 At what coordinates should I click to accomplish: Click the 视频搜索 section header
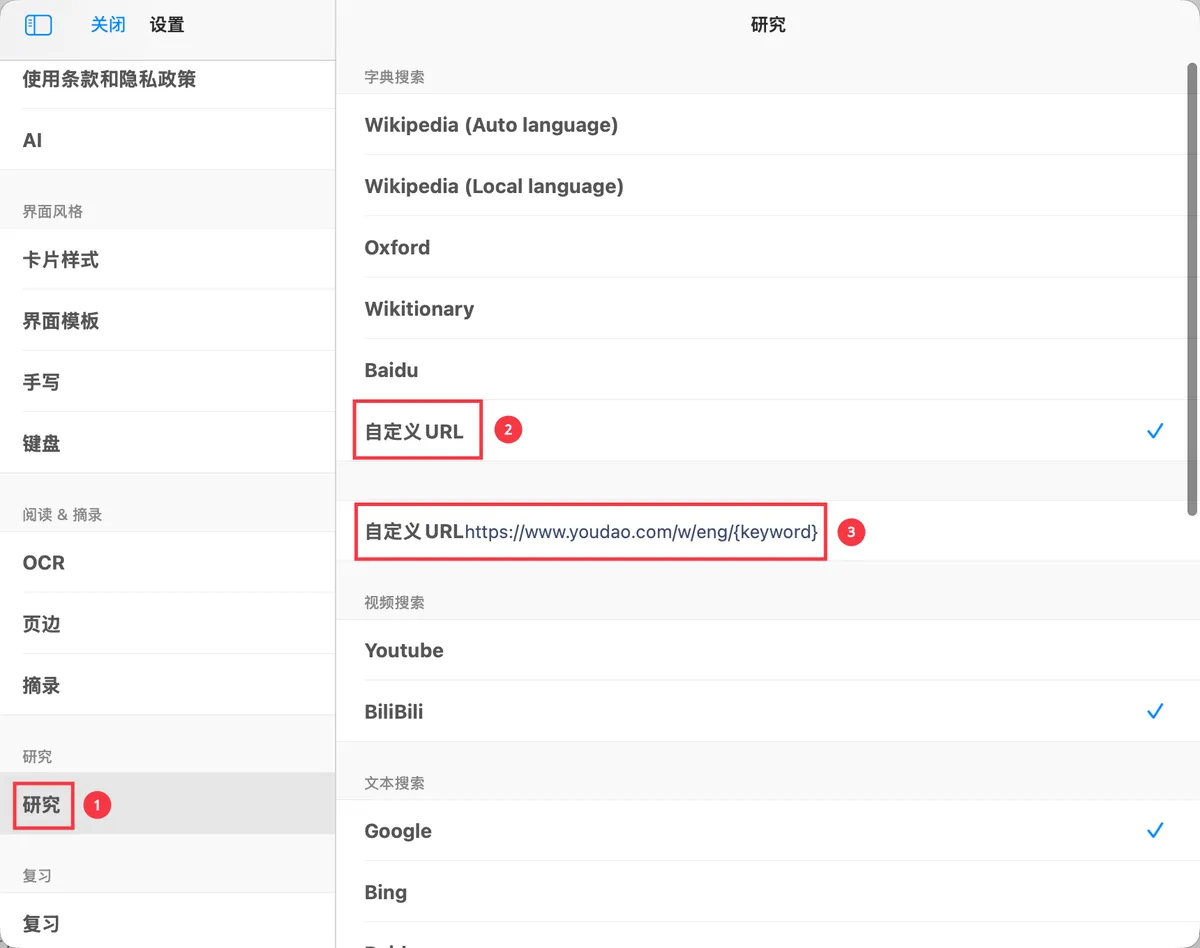[x=395, y=602]
